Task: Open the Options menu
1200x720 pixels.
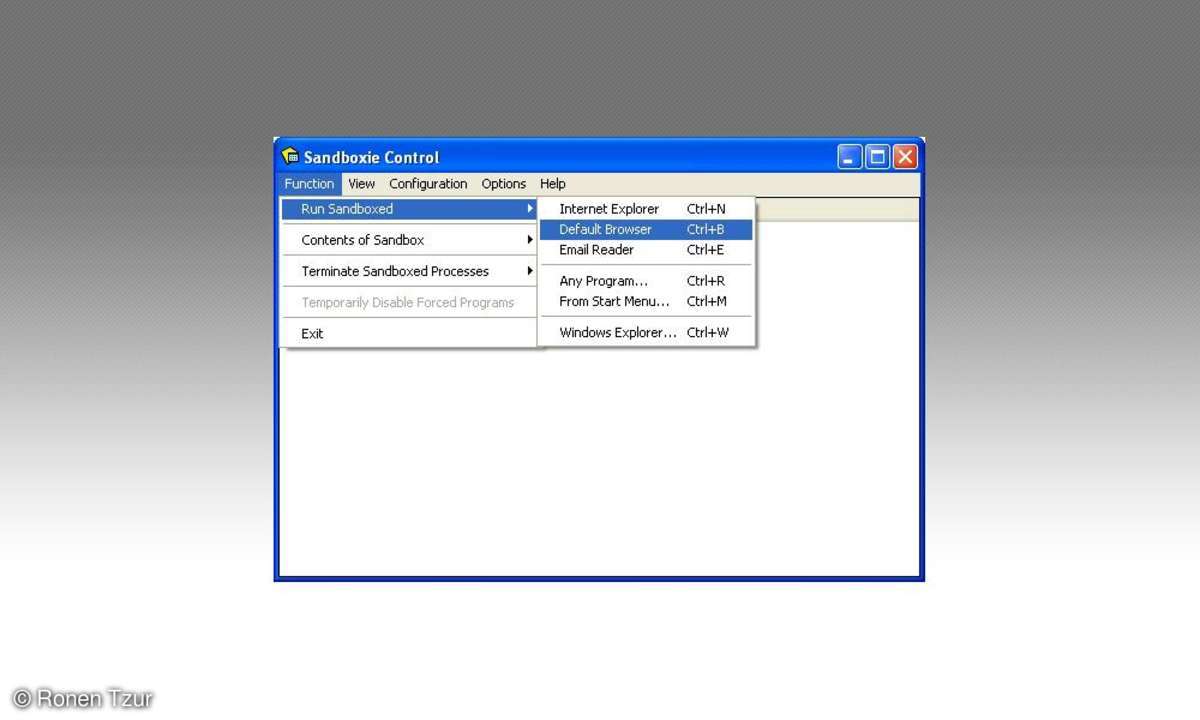Action: pyautogui.click(x=504, y=184)
